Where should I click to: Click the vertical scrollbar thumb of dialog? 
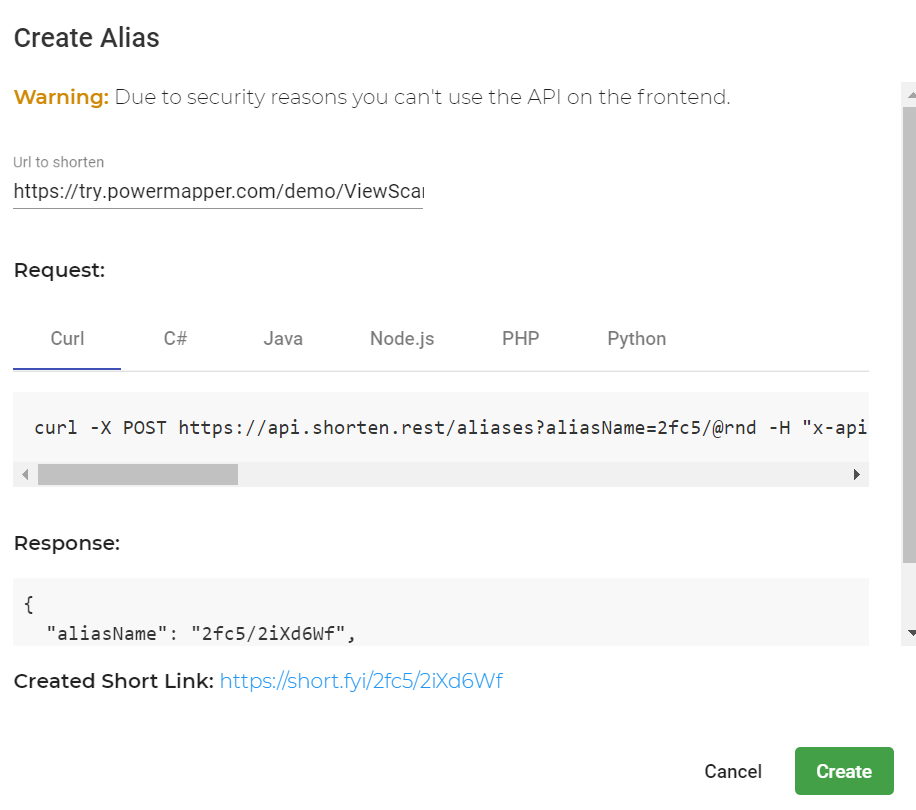tap(910, 335)
